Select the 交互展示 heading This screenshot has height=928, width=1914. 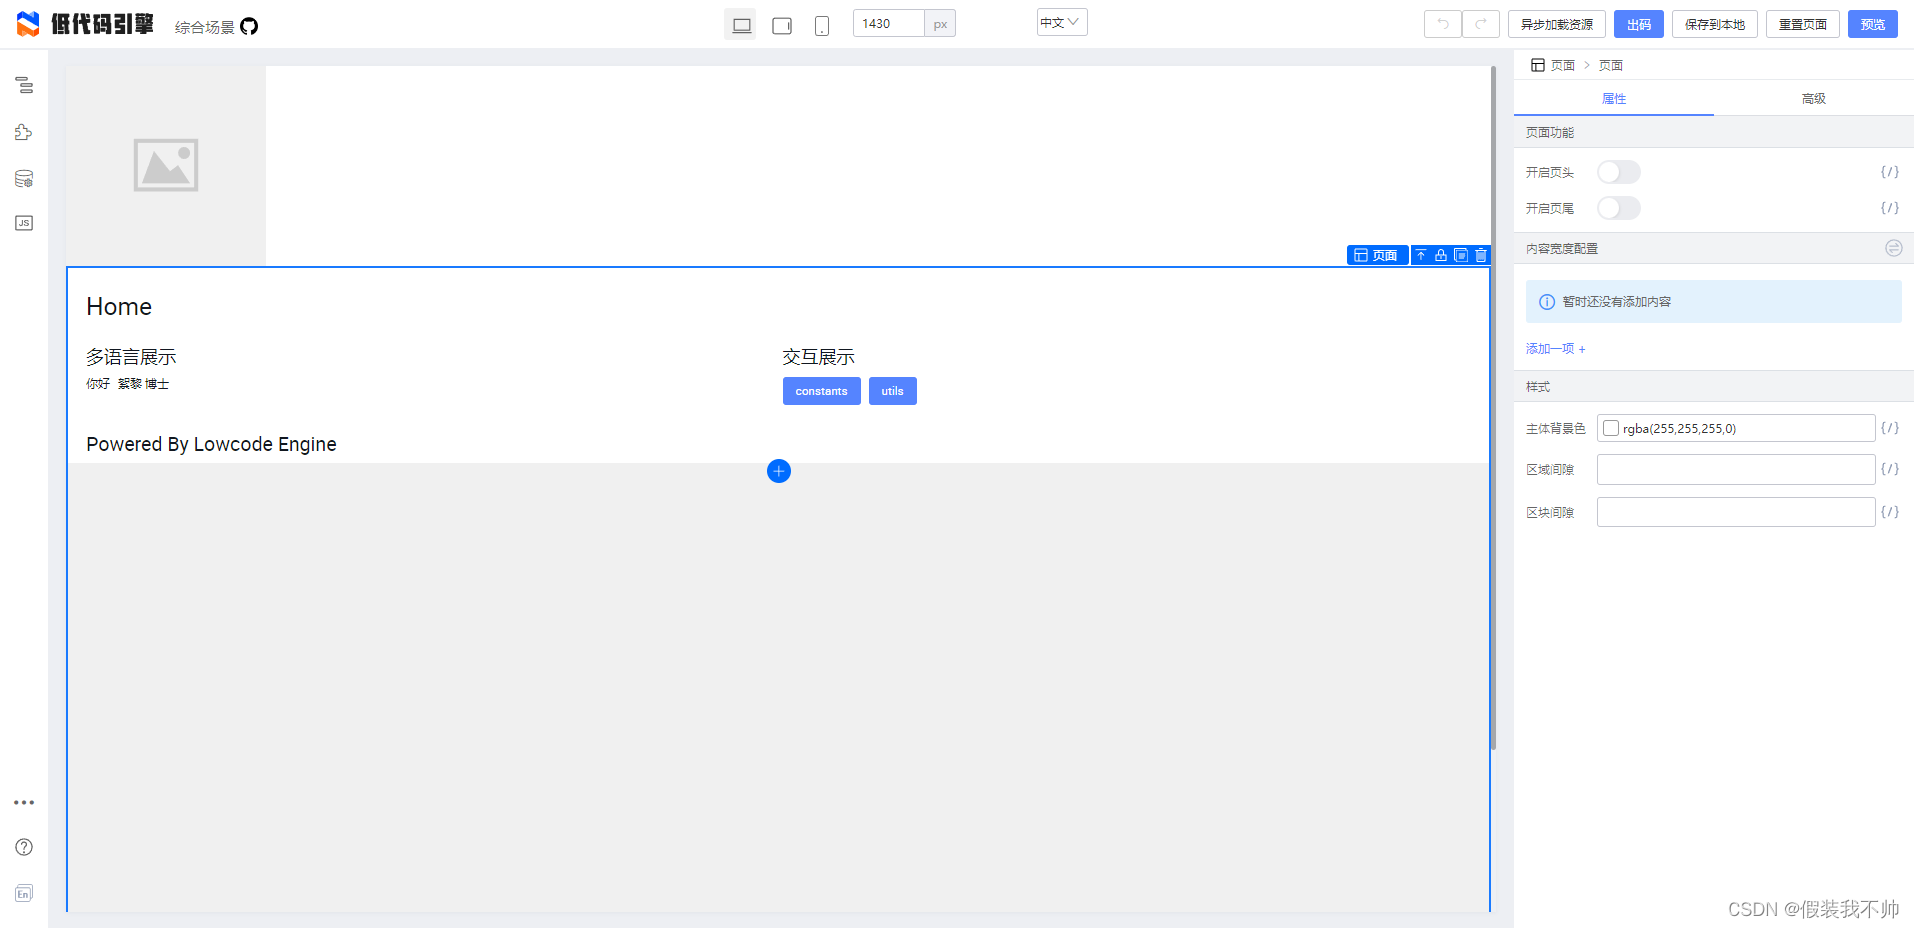coord(818,357)
